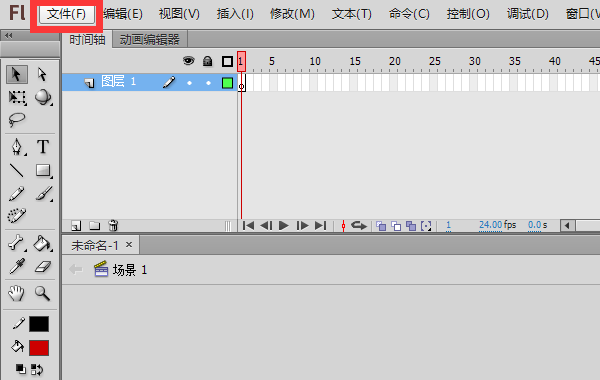Click frame 1 keyframe of 图层 1

[x=241, y=83]
